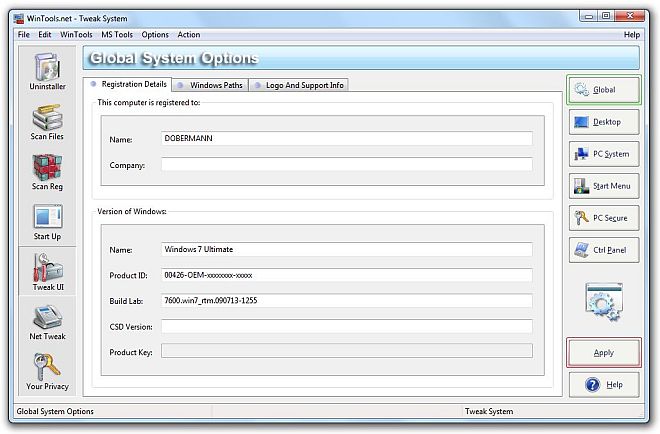This screenshot has height=434, width=660.
Task: Open the Your Privacy tool
Action: coord(47,372)
